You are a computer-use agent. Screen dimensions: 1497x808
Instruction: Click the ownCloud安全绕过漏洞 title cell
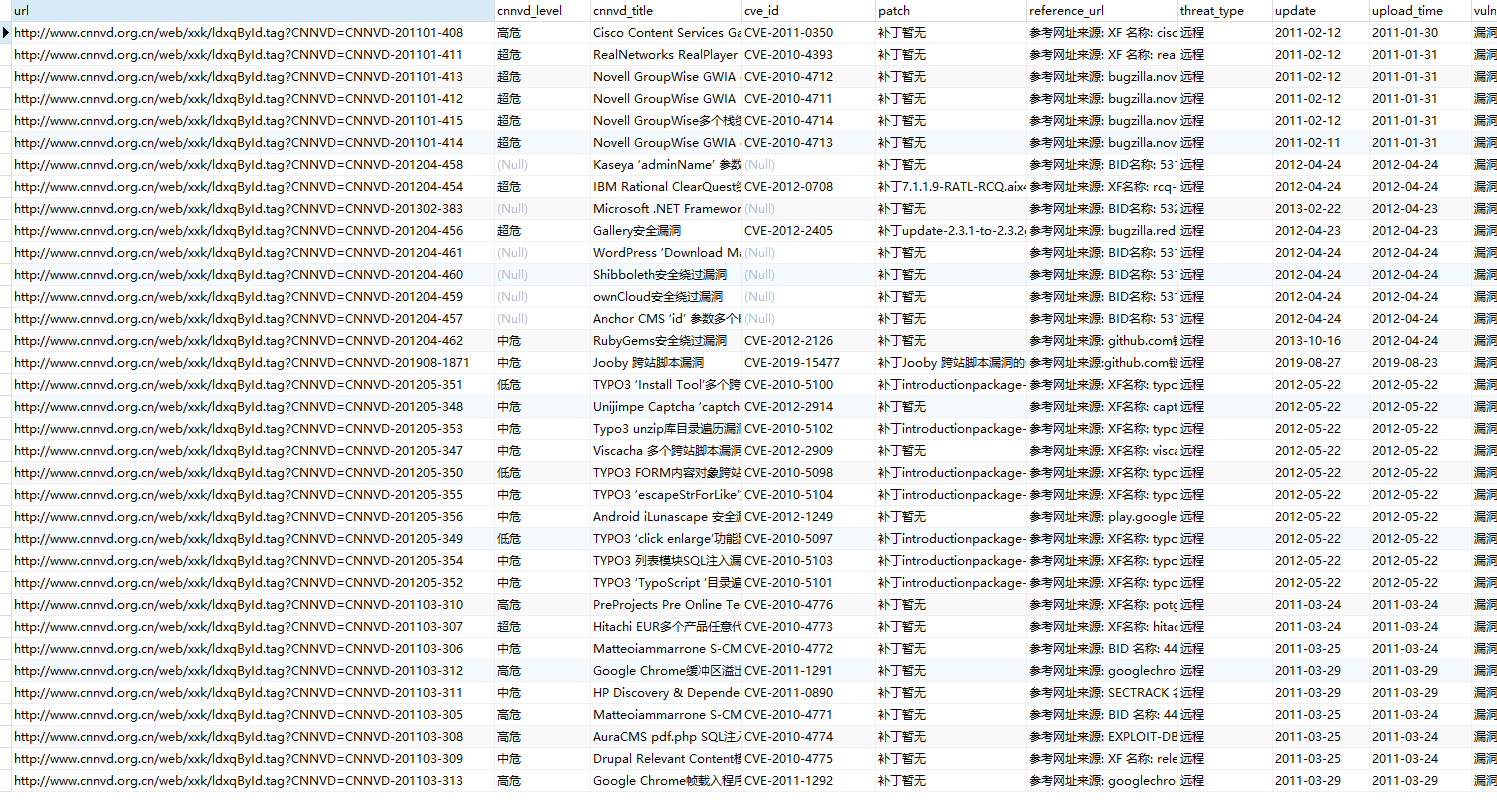click(x=666, y=297)
